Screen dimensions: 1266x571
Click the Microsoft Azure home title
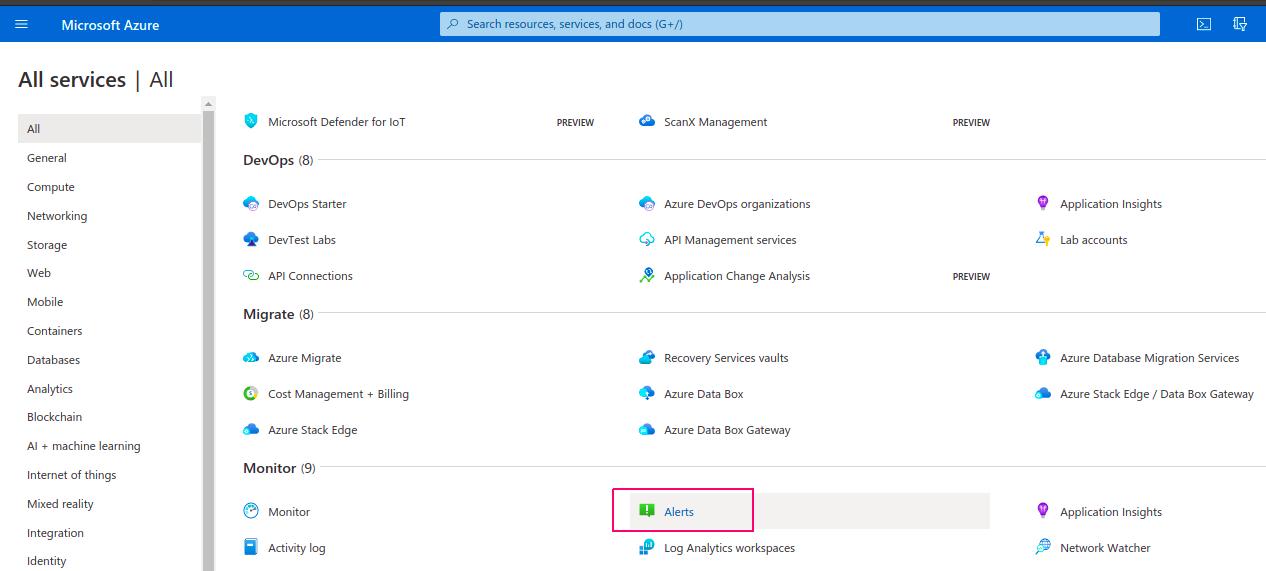(x=110, y=25)
